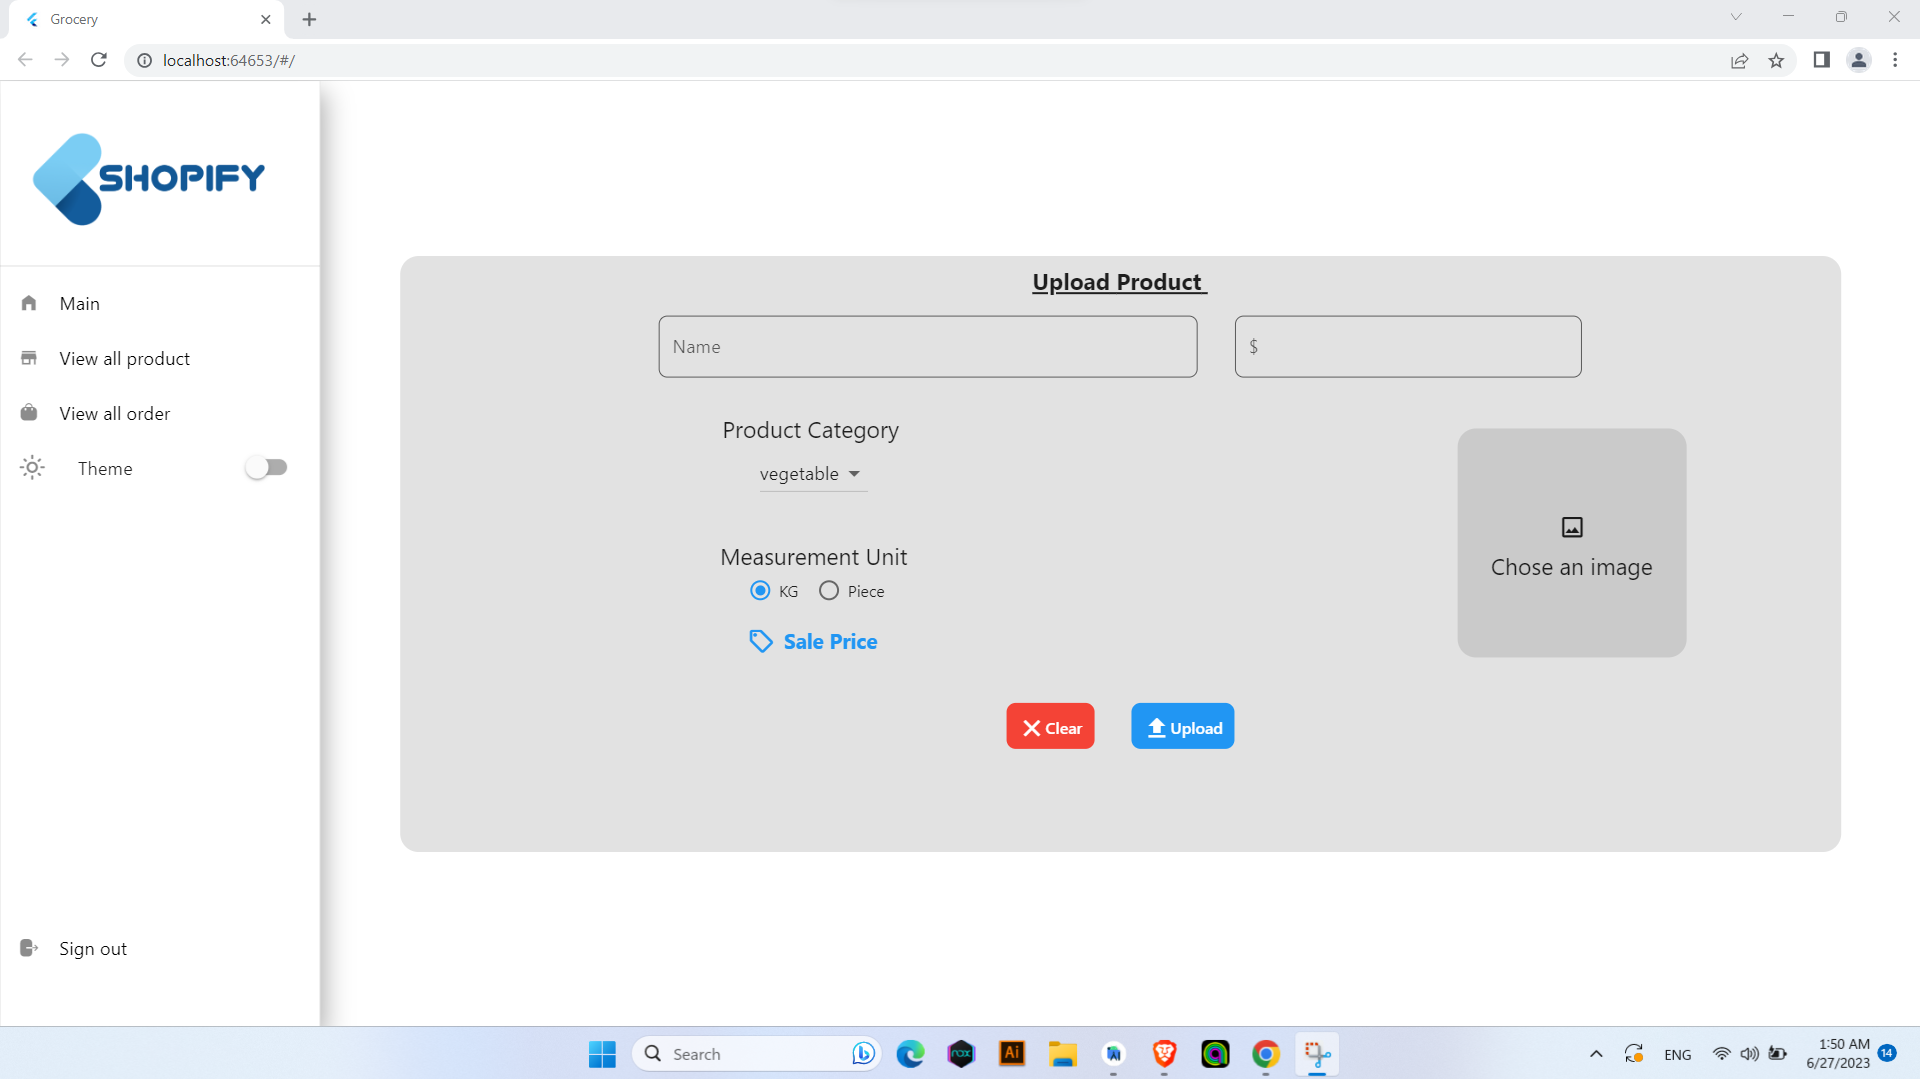The width and height of the screenshot is (1920, 1079).
Task: Click the Sale Price tag icon
Action: click(760, 641)
